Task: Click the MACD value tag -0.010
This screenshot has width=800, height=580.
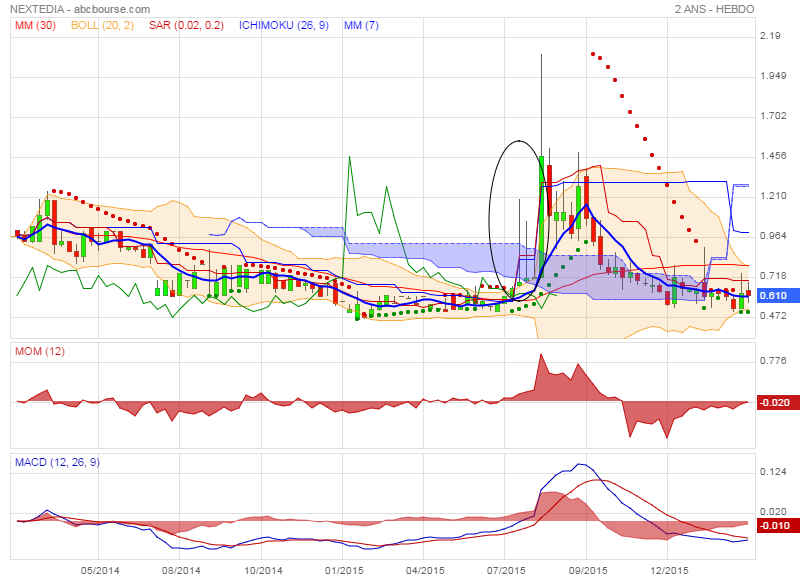Action: tap(778, 525)
